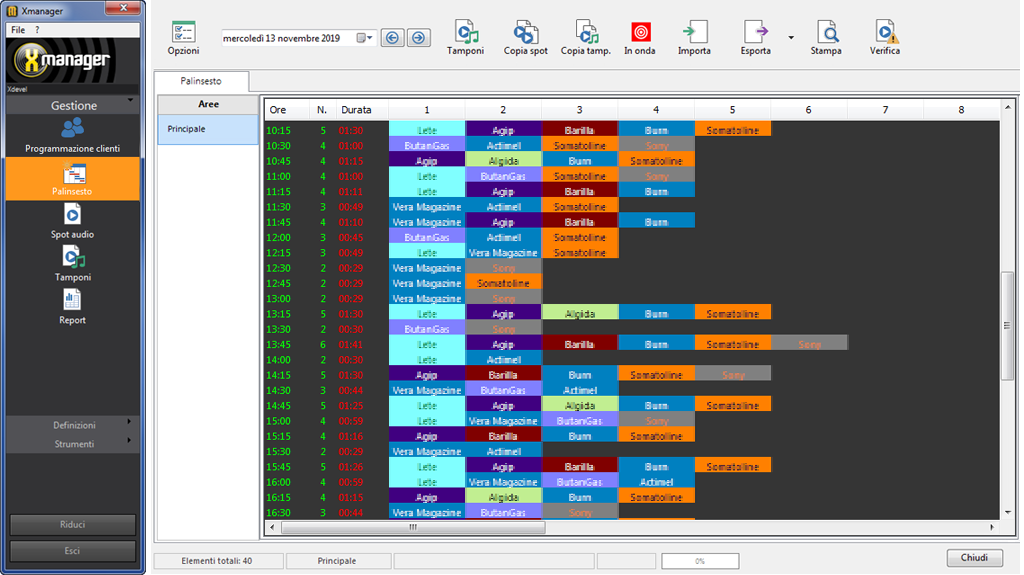Click the Importa icon
This screenshot has height=575, width=1024.
[694, 39]
